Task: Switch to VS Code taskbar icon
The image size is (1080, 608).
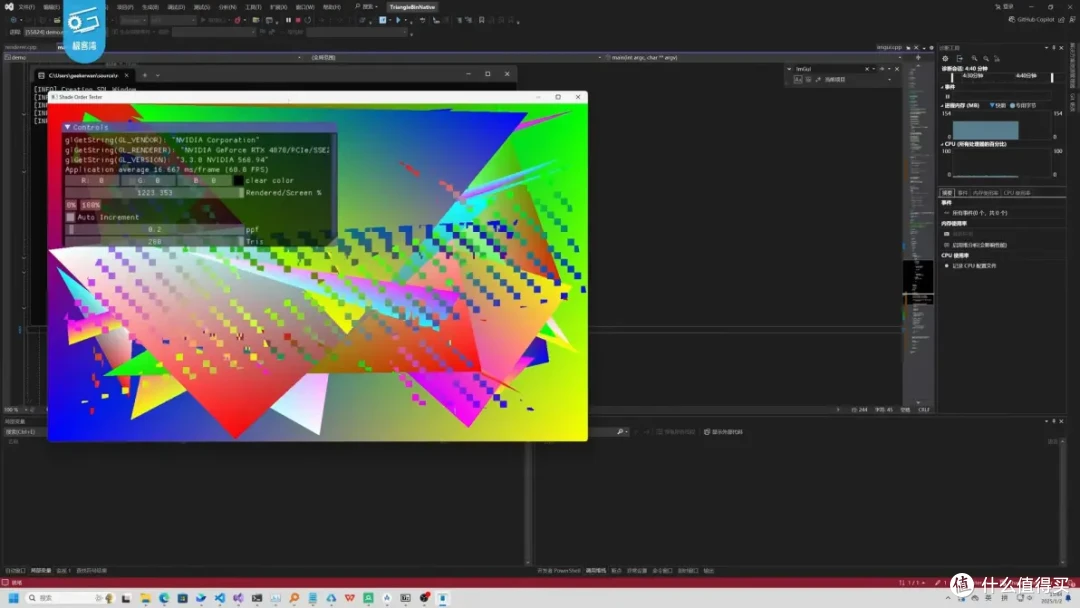Action: pyautogui.click(x=220, y=598)
